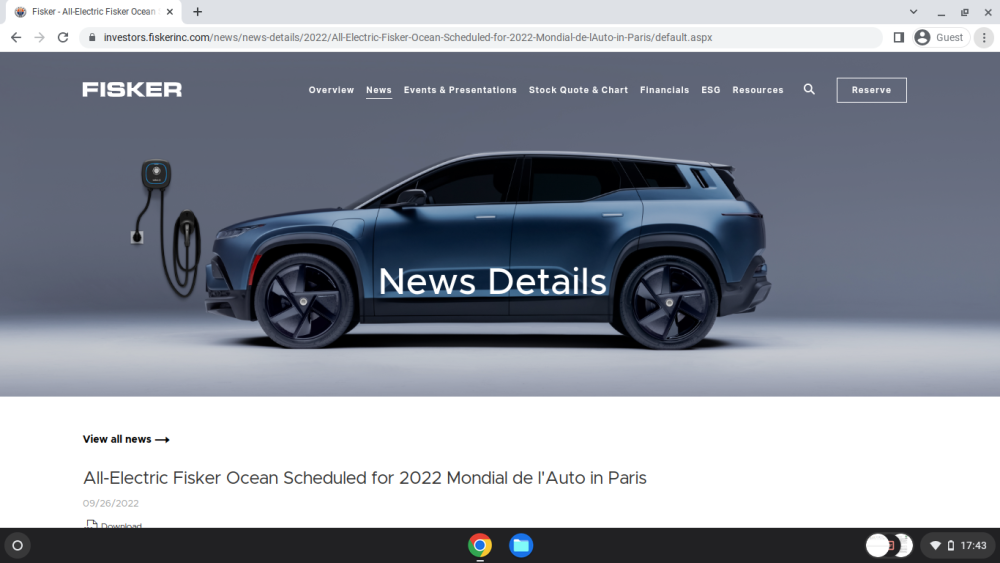This screenshot has height=563, width=1000.
Task: Open the ChromeOS launcher
Action: click(18, 545)
